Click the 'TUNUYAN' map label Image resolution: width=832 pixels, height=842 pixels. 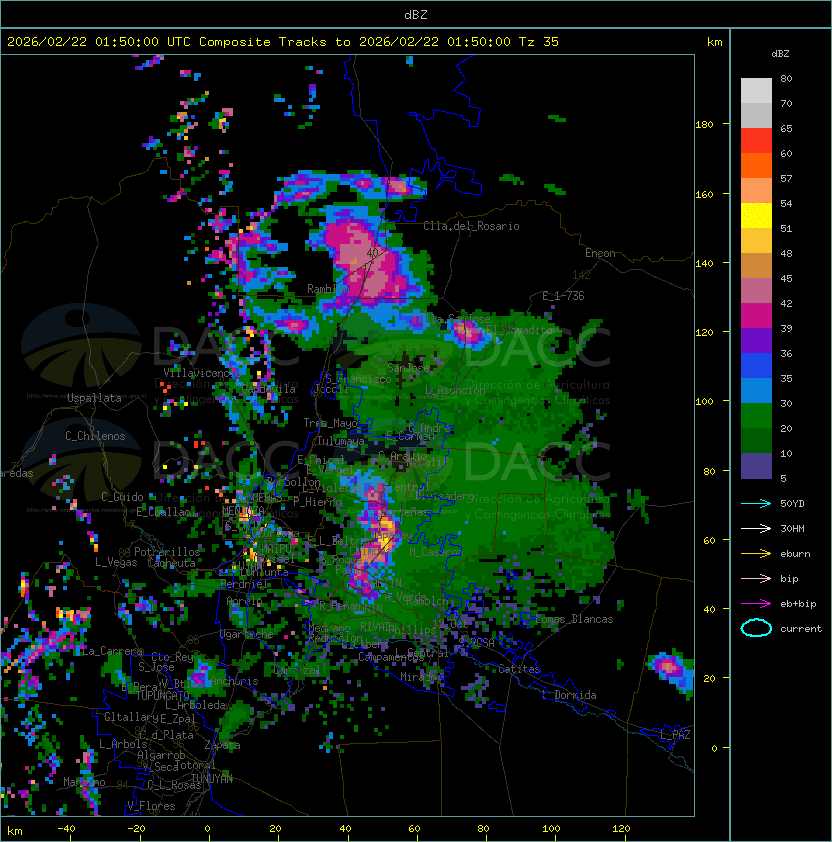(212, 779)
